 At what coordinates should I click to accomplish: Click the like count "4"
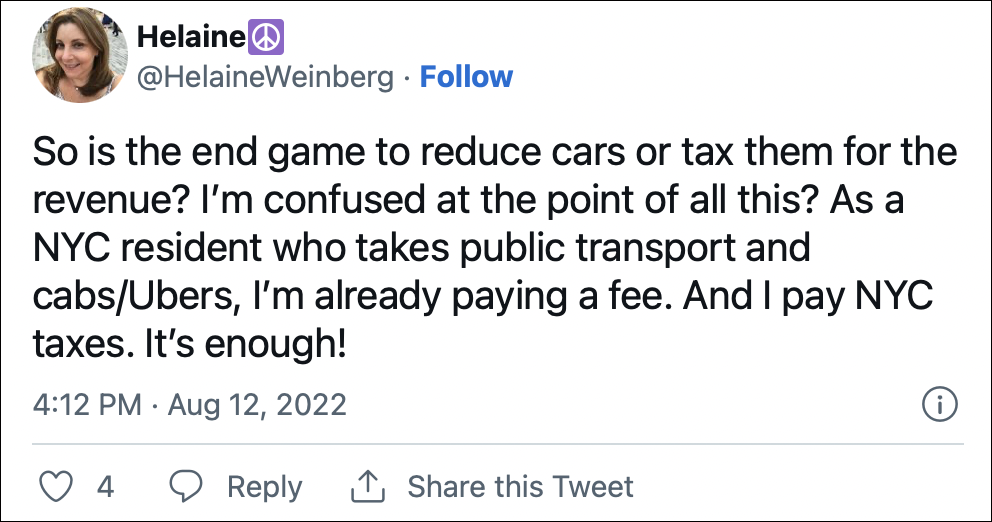click(105, 487)
